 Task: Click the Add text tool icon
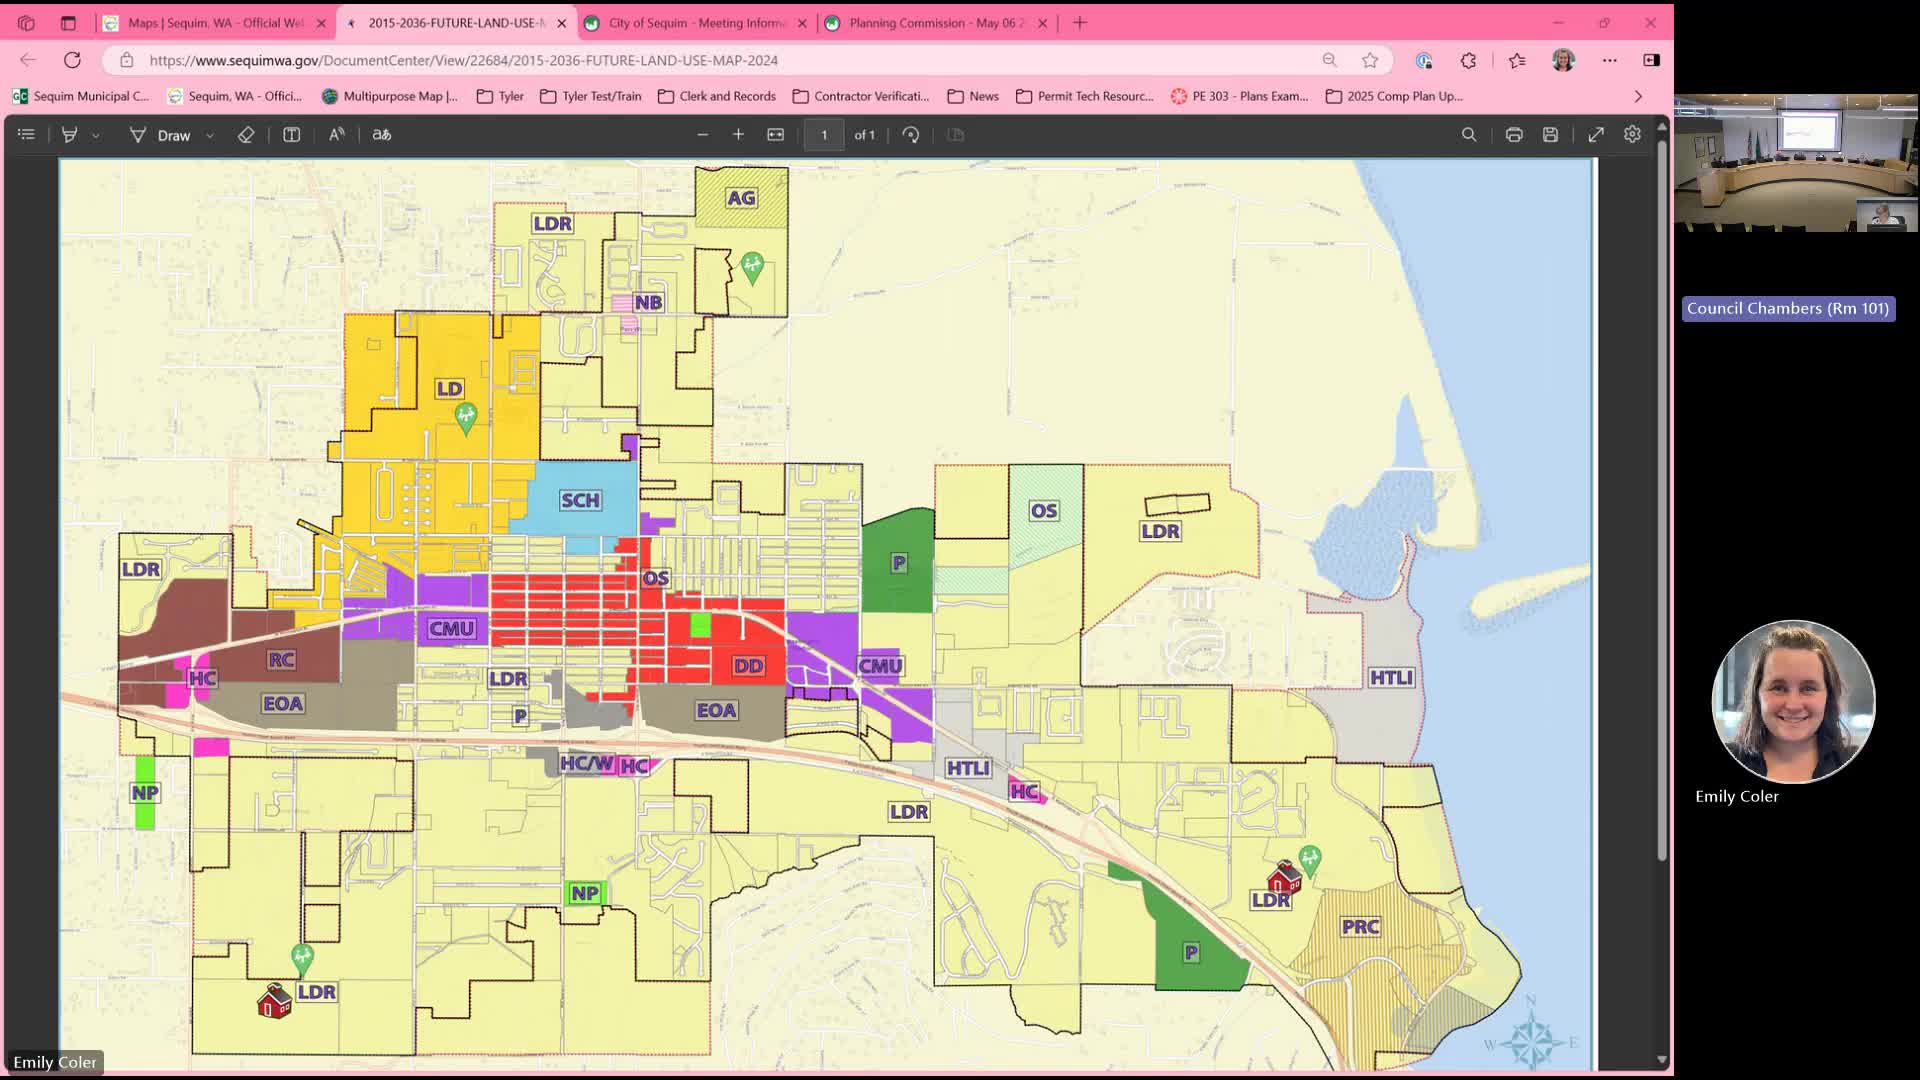292,134
